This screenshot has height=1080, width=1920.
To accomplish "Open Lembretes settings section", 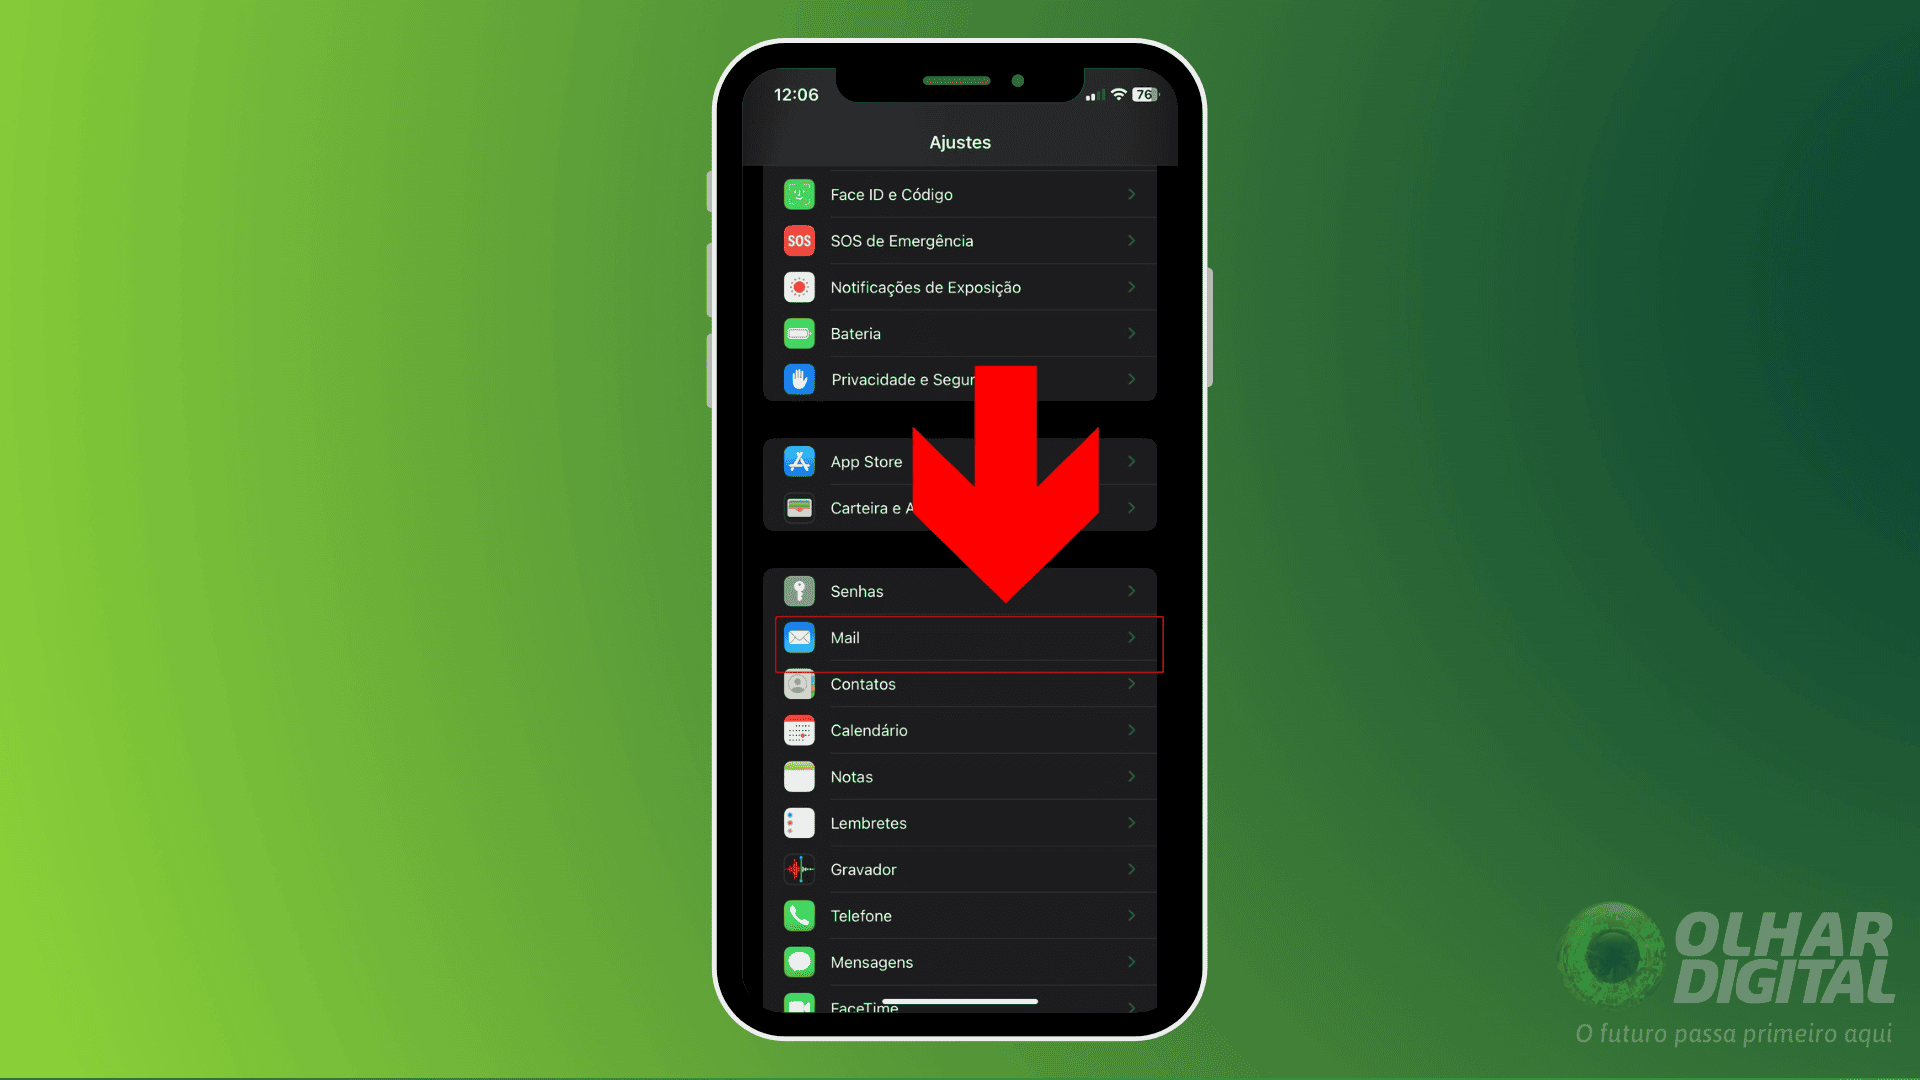I will click(x=959, y=822).
